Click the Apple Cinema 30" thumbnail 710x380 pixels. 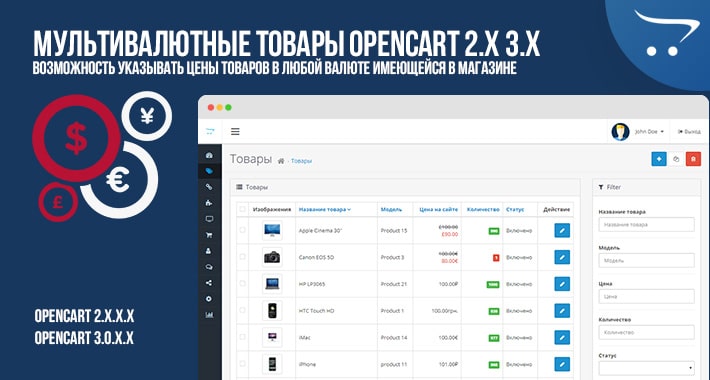[x=272, y=231]
